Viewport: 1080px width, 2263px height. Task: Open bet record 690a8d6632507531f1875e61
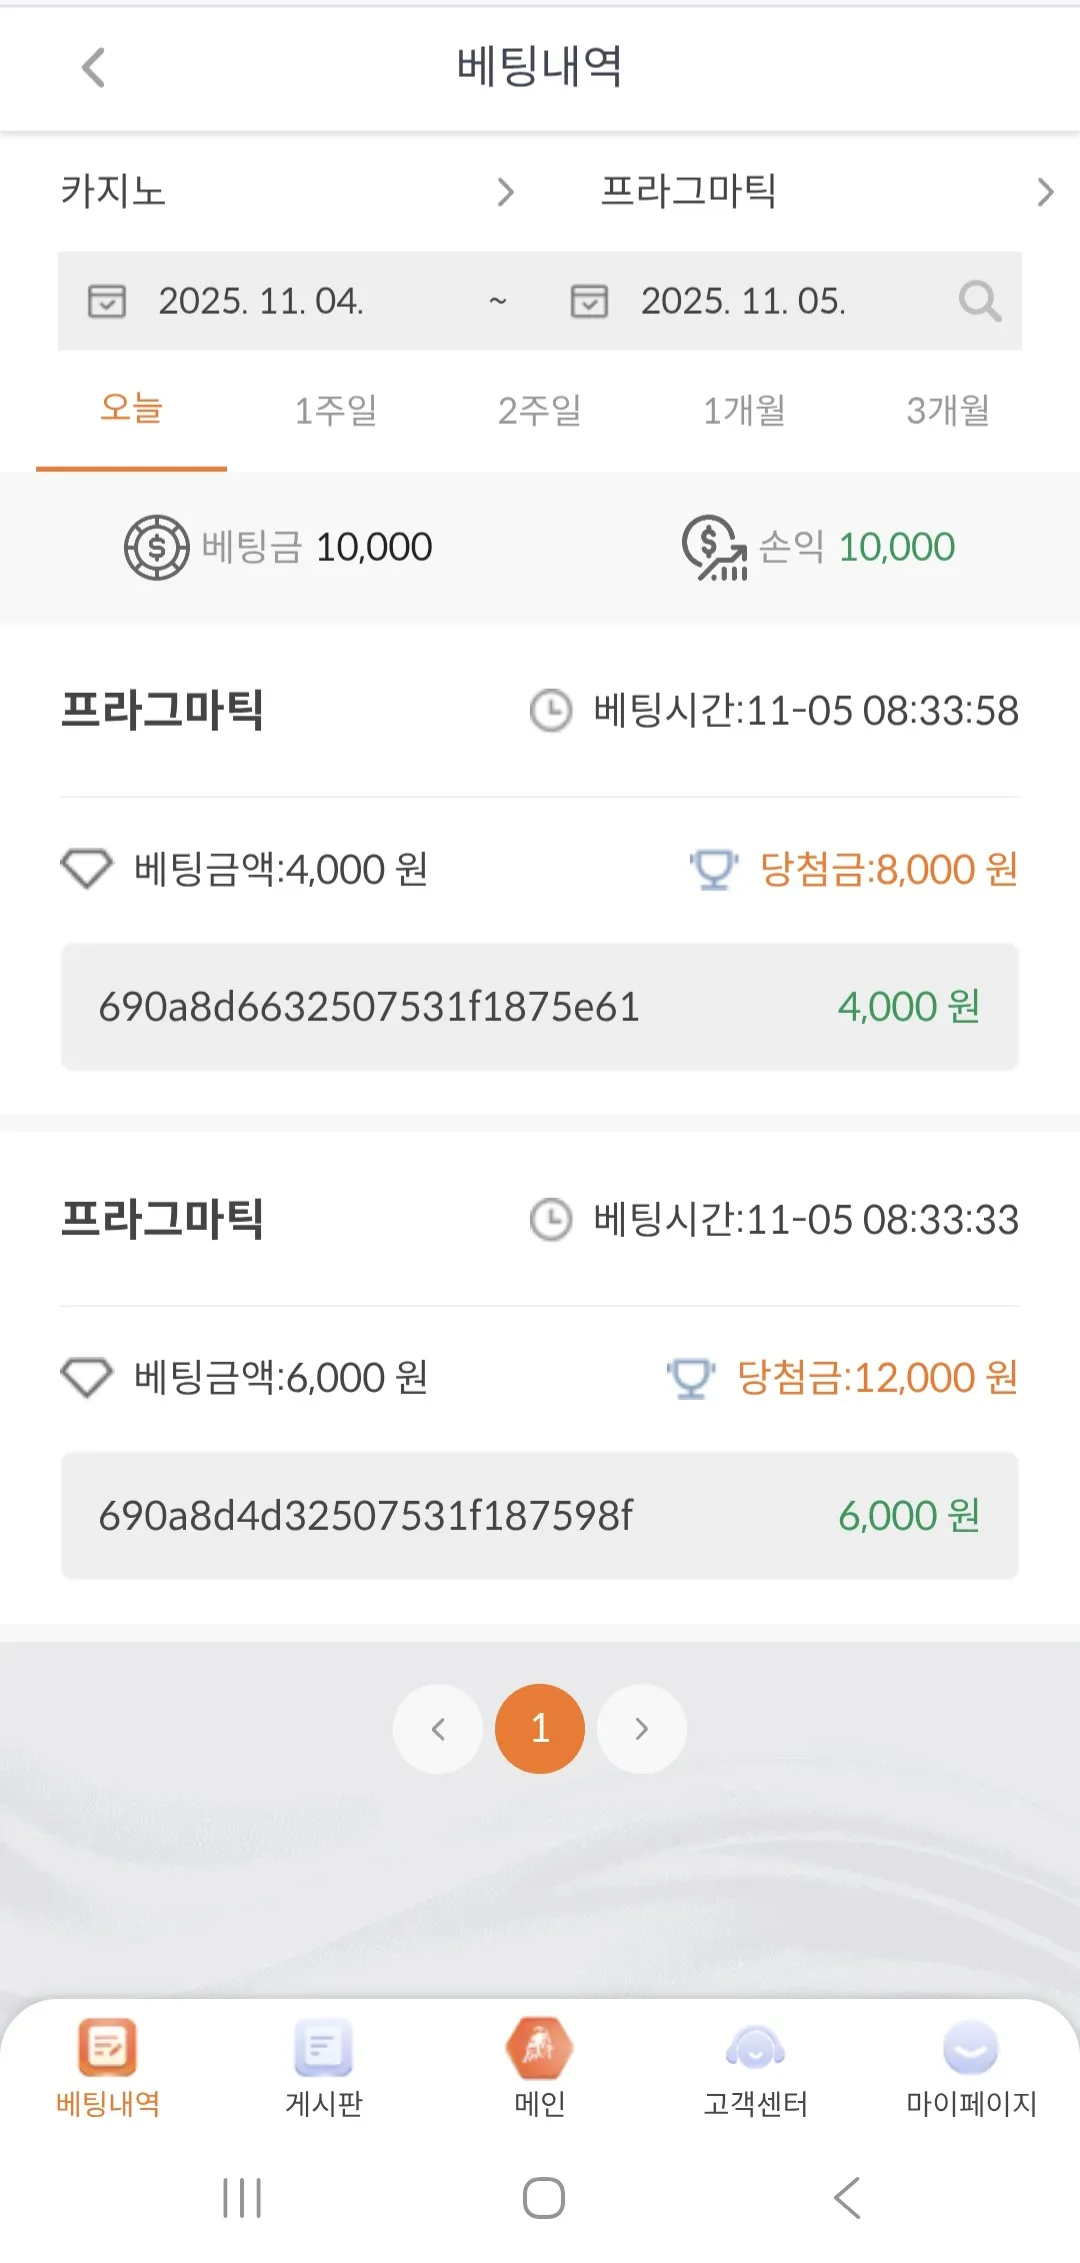tap(540, 1007)
